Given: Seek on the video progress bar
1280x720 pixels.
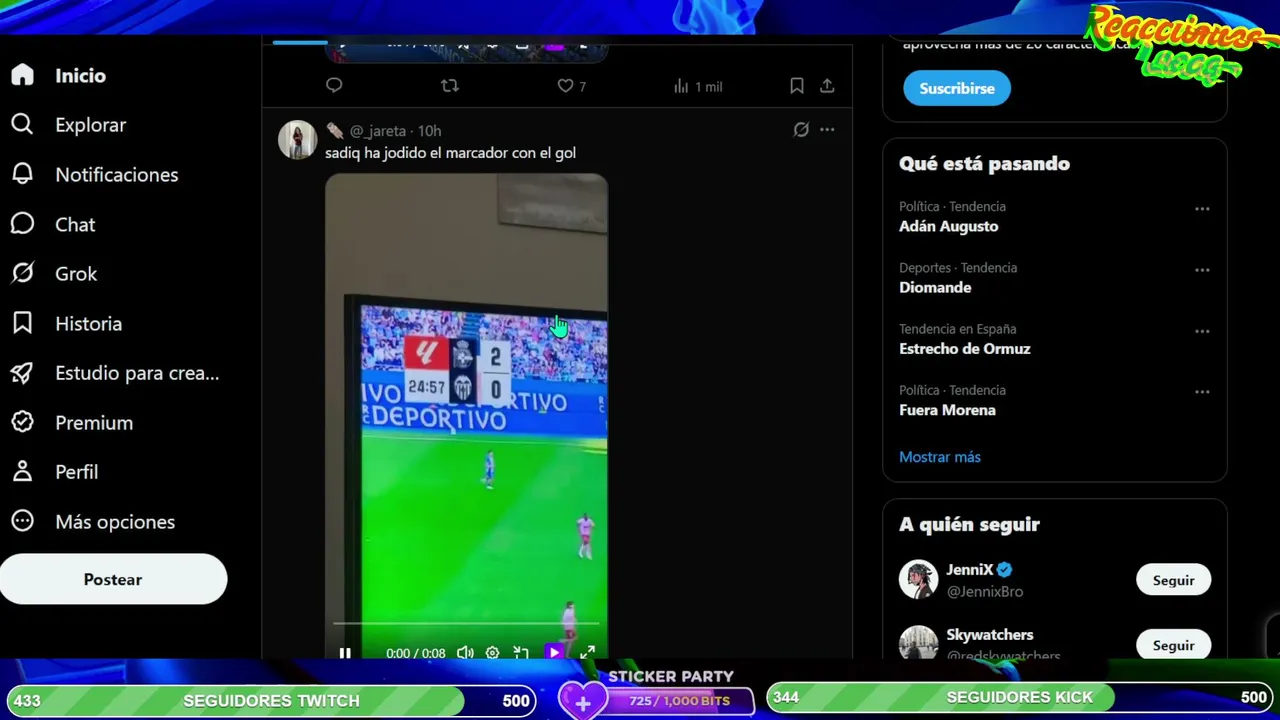Looking at the screenshot, I should pyautogui.click(x=466, y=623).
